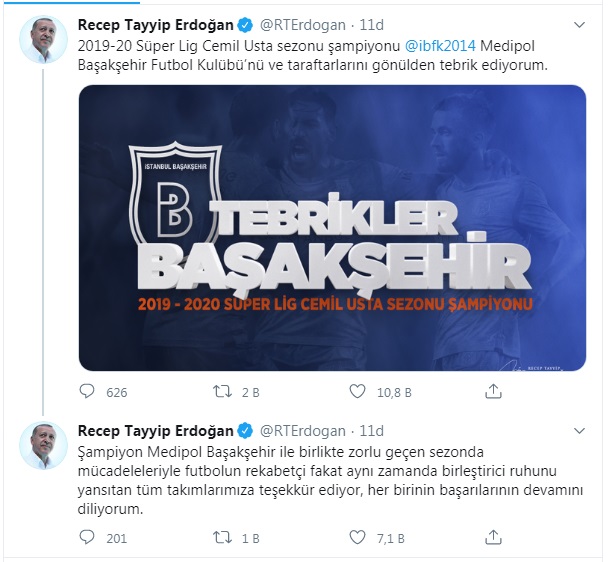
Task: Open Recep Tayyip Erdoğan name on first tweet
Action: [x=155, y=25]
